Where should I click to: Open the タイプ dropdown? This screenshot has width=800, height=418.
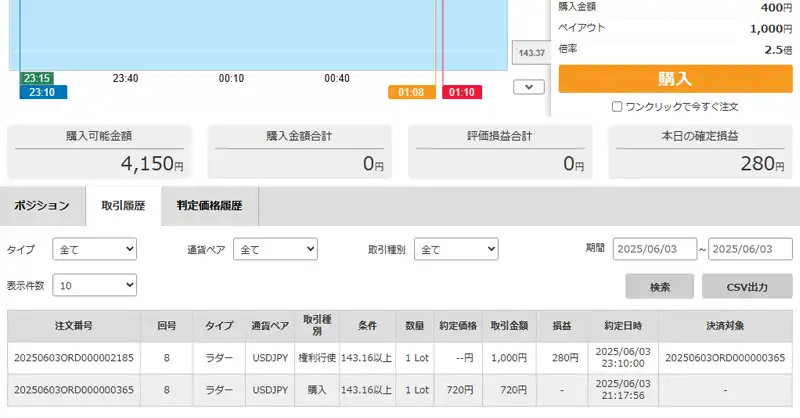[x=94, y=249]
